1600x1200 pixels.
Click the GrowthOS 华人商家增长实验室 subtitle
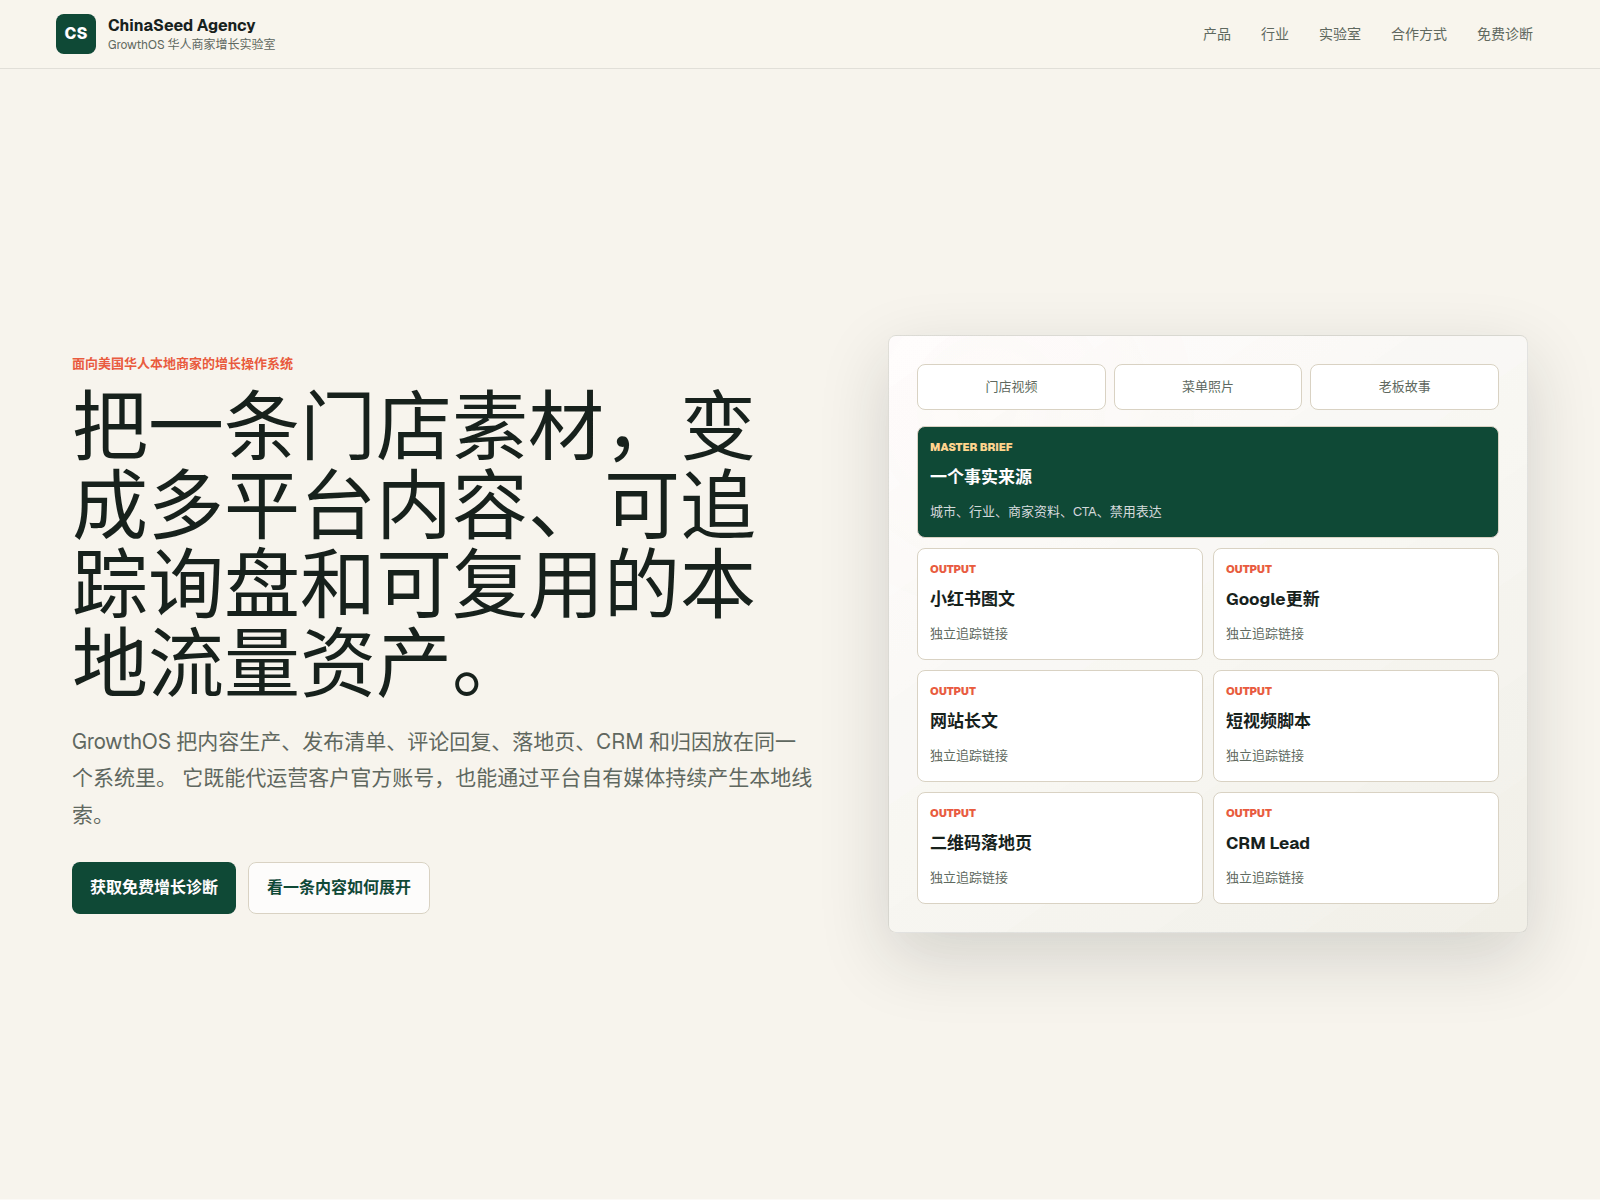click(192, 45)
